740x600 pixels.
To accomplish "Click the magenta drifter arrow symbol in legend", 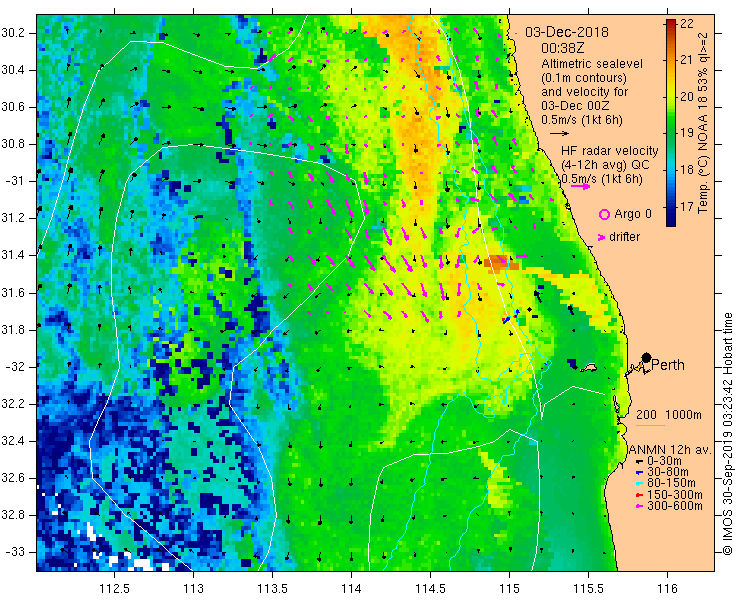I will click(x=601, y=237).
